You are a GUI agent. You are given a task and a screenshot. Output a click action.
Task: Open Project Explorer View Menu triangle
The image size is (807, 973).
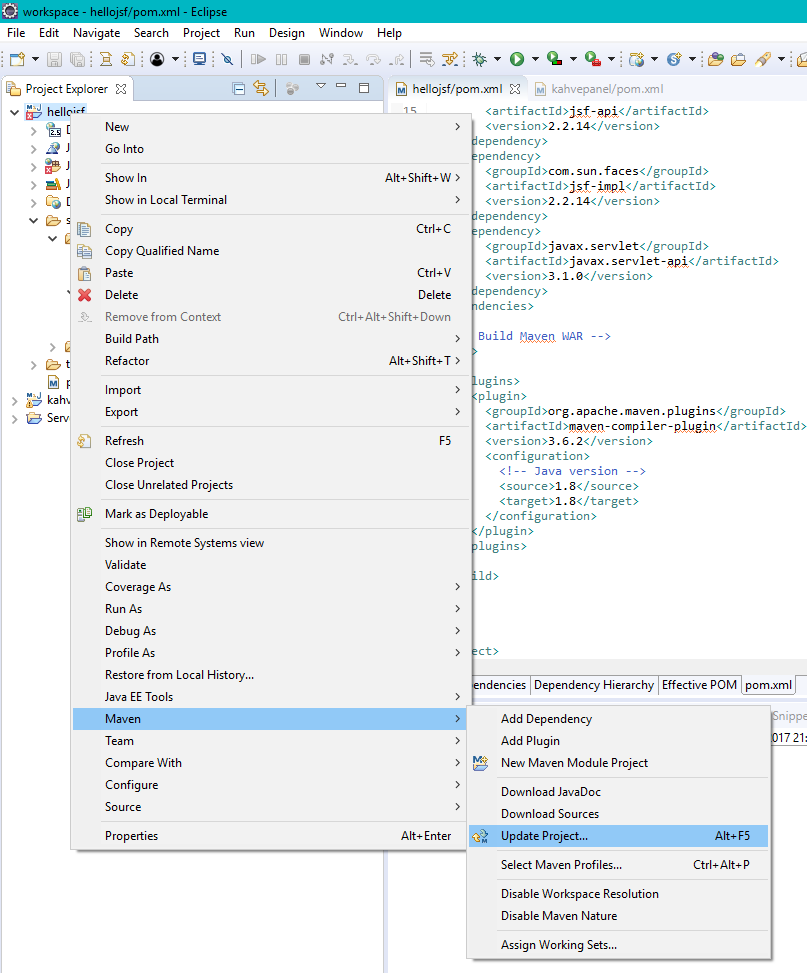point(321,86)
